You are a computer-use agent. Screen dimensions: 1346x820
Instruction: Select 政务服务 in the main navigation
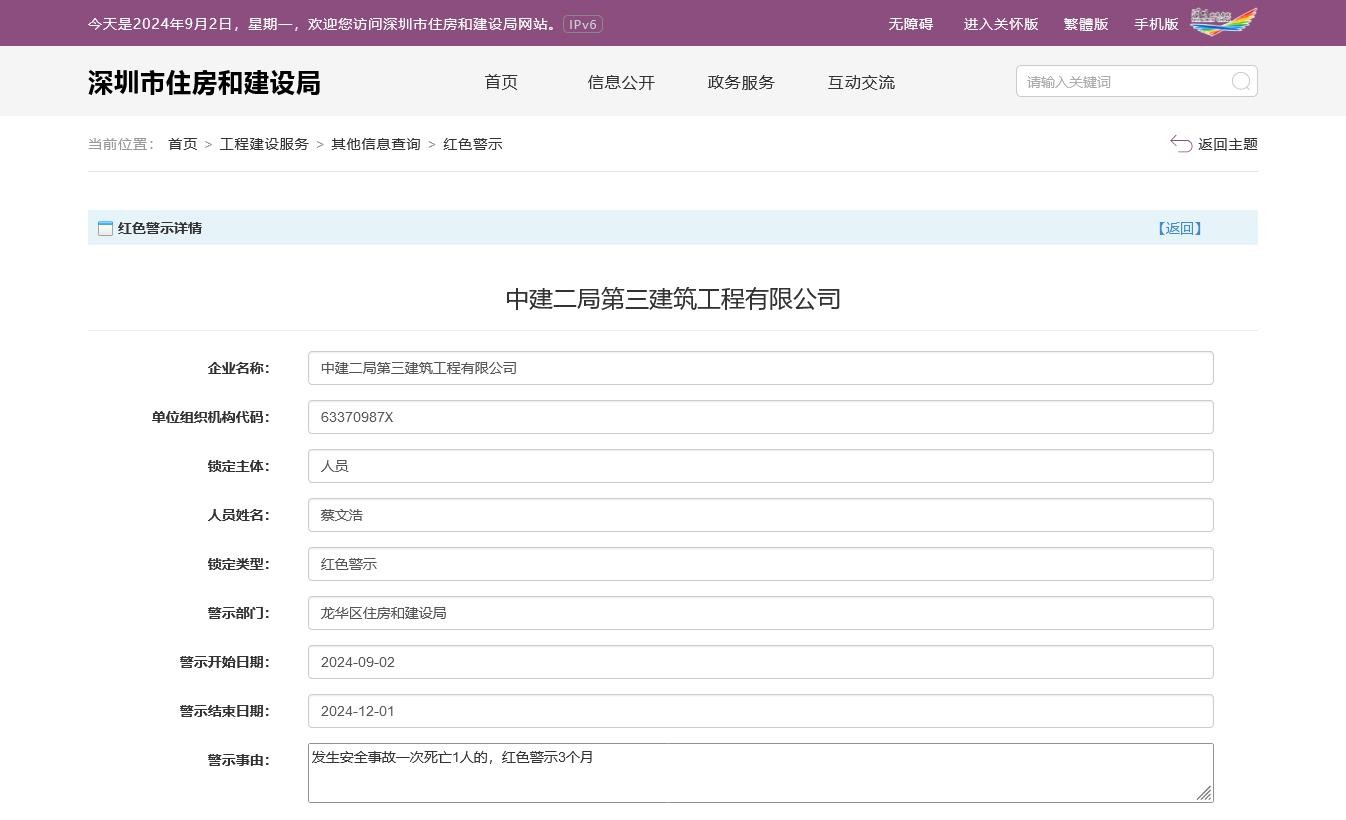click(741, 82)
